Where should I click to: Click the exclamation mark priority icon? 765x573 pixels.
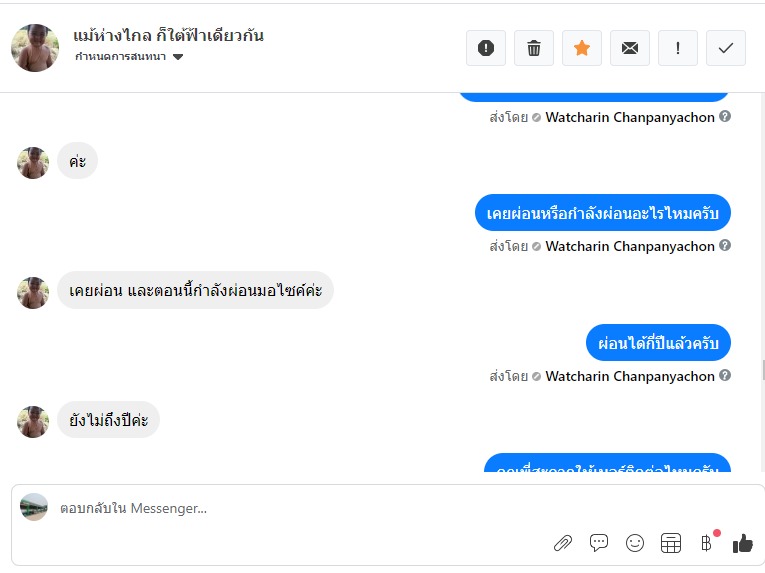(x=678, y=48)
